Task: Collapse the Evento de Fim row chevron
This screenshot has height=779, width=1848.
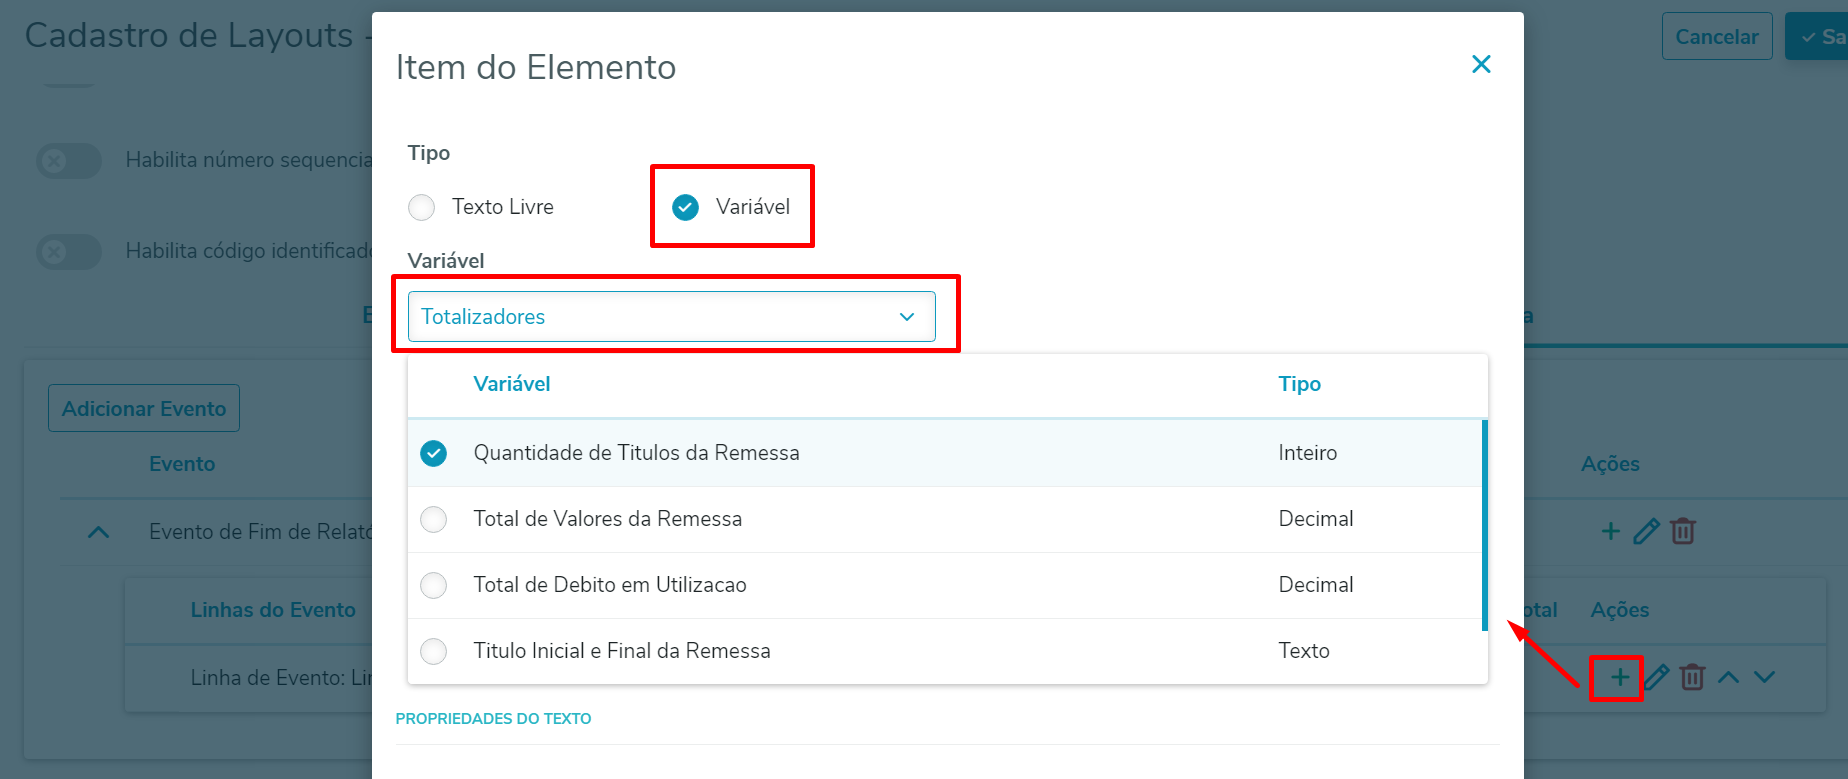Action: click(x=98, y=532)
